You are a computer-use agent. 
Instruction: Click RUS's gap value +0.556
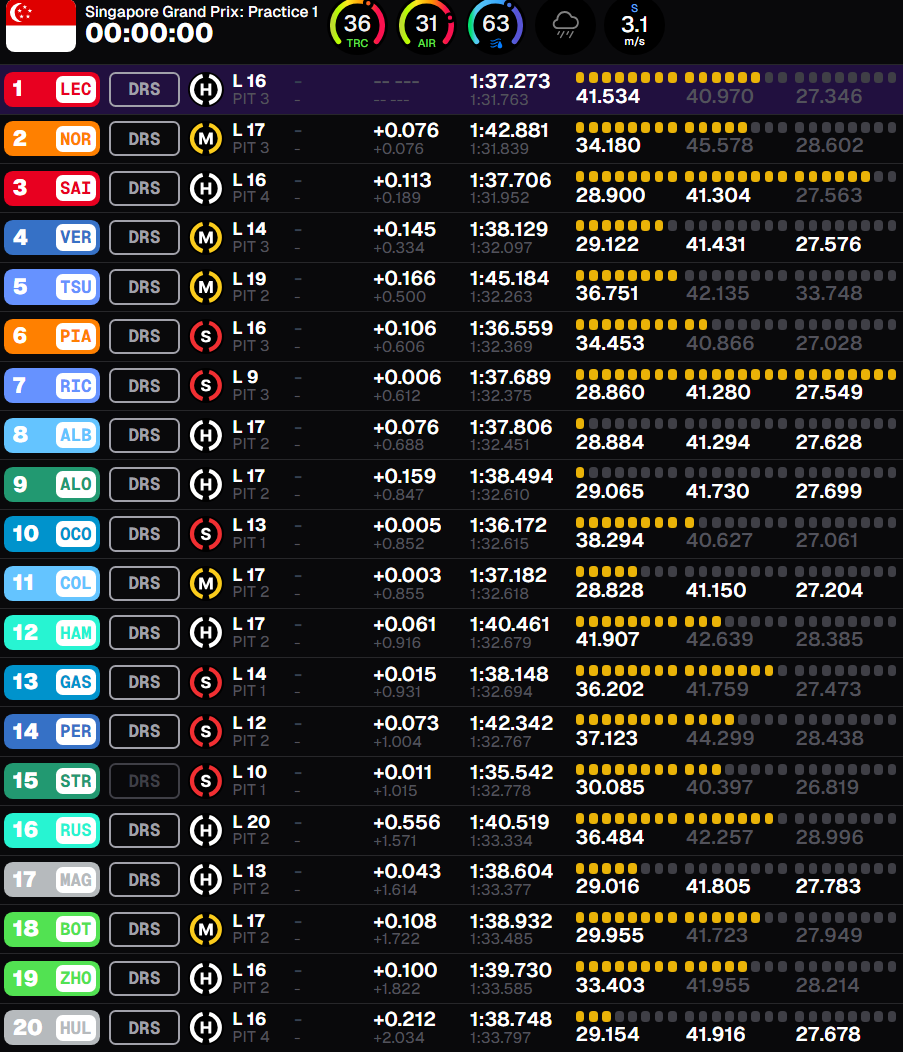pos(407,822)
